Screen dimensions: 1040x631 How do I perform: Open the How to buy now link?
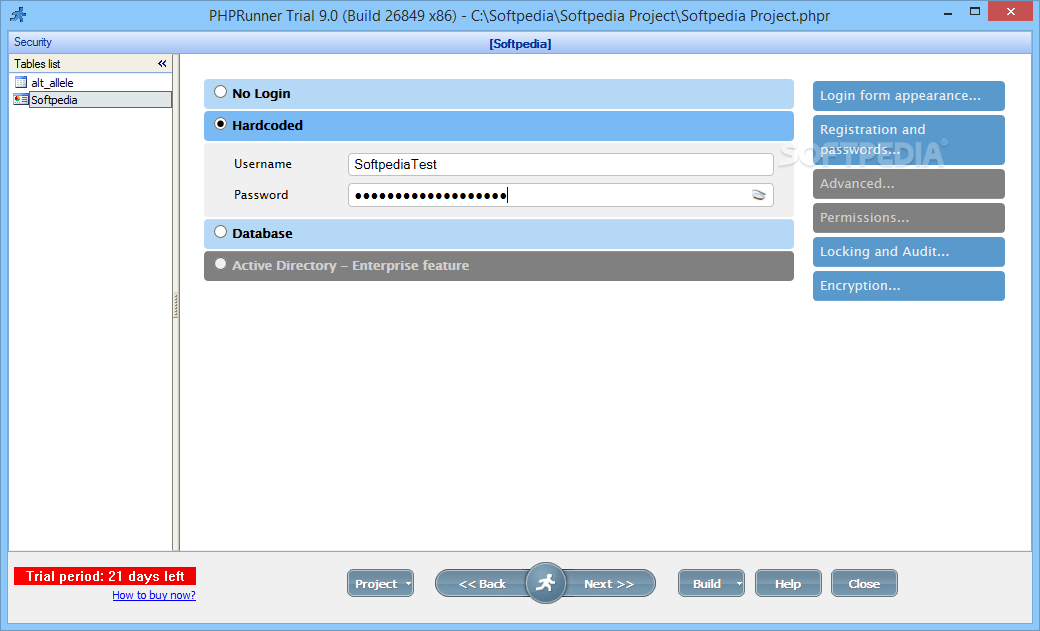154,595
